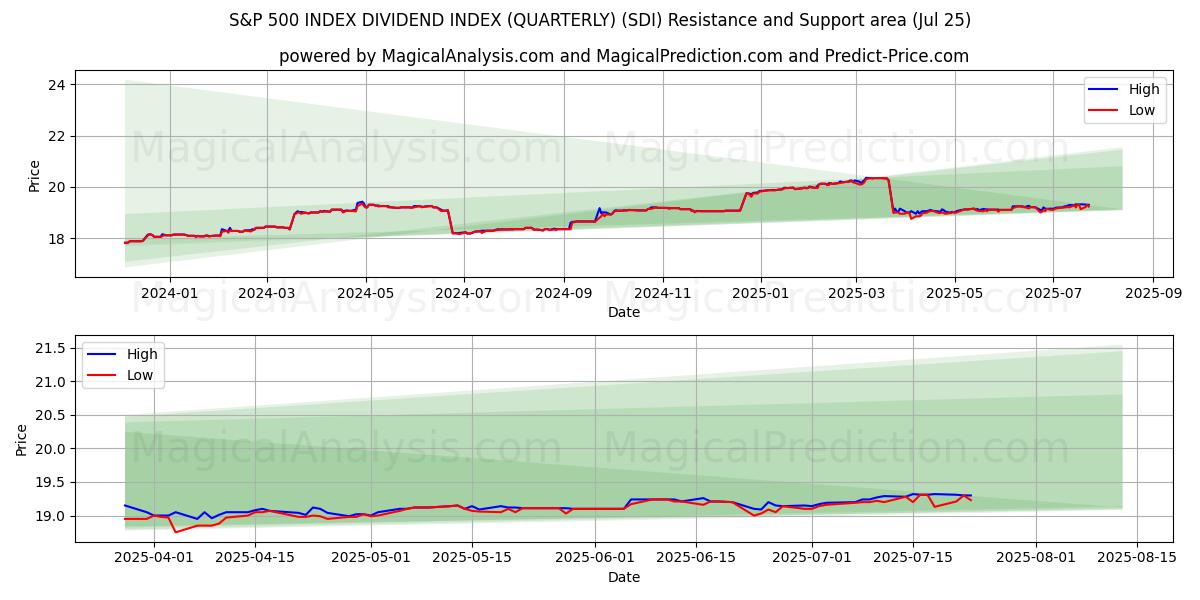Click the '19.5' price tick on lower chart
Image resolution: width=1200 pixels, height=600 pixels.
click(52, 483)
